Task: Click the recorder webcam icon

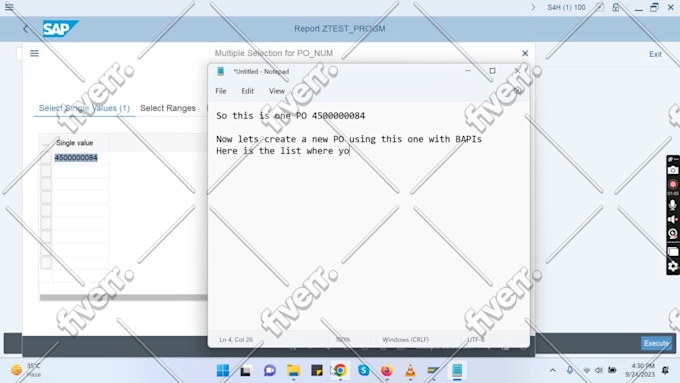Action: pos(673,234)
